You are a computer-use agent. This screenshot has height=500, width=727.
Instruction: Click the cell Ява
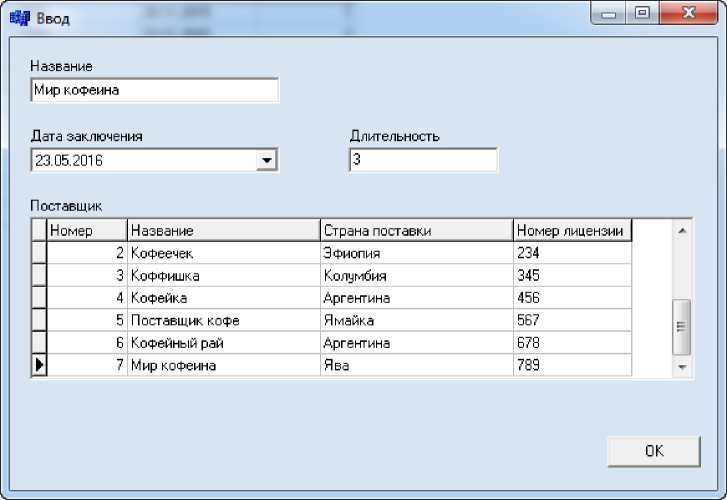416,365
